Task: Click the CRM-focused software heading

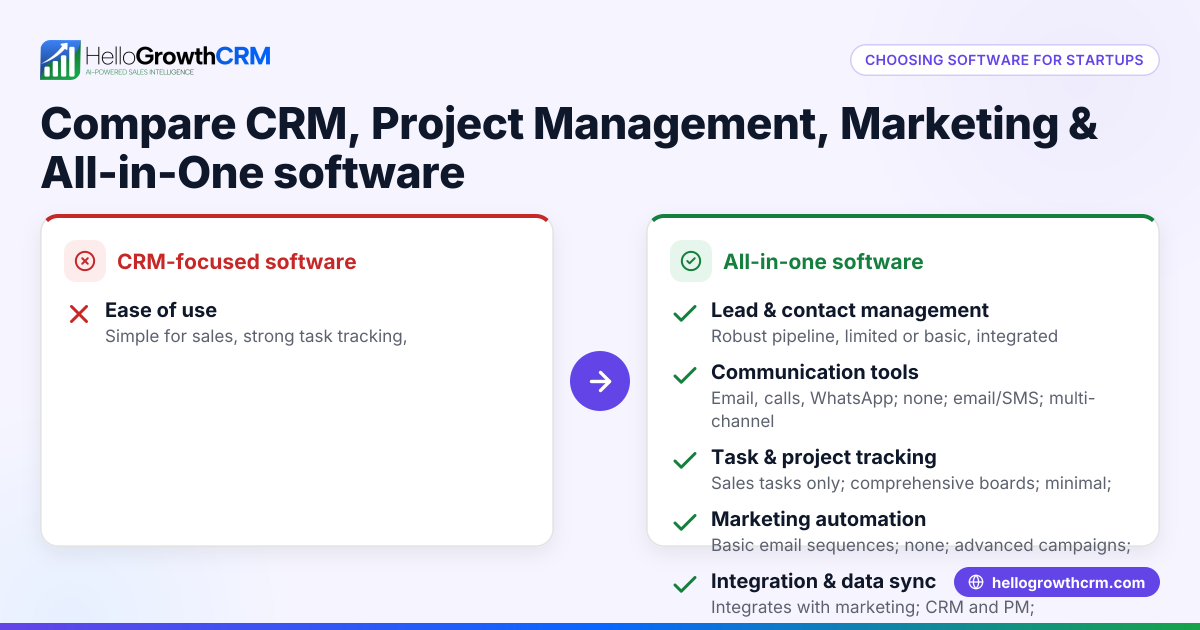Action: pos(237,262)
